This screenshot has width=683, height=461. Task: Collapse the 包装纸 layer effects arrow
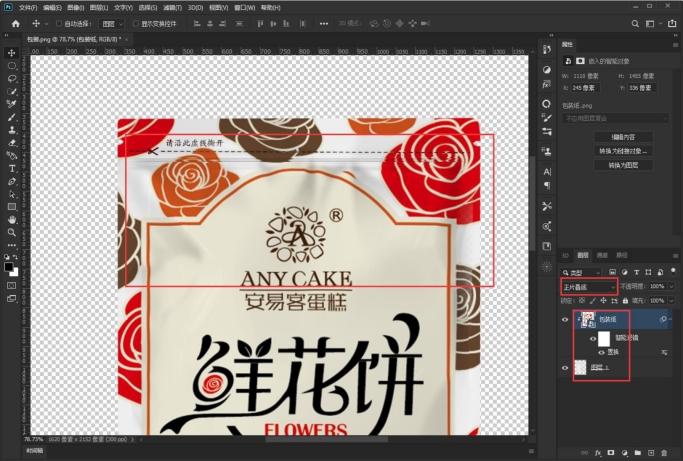670,319
